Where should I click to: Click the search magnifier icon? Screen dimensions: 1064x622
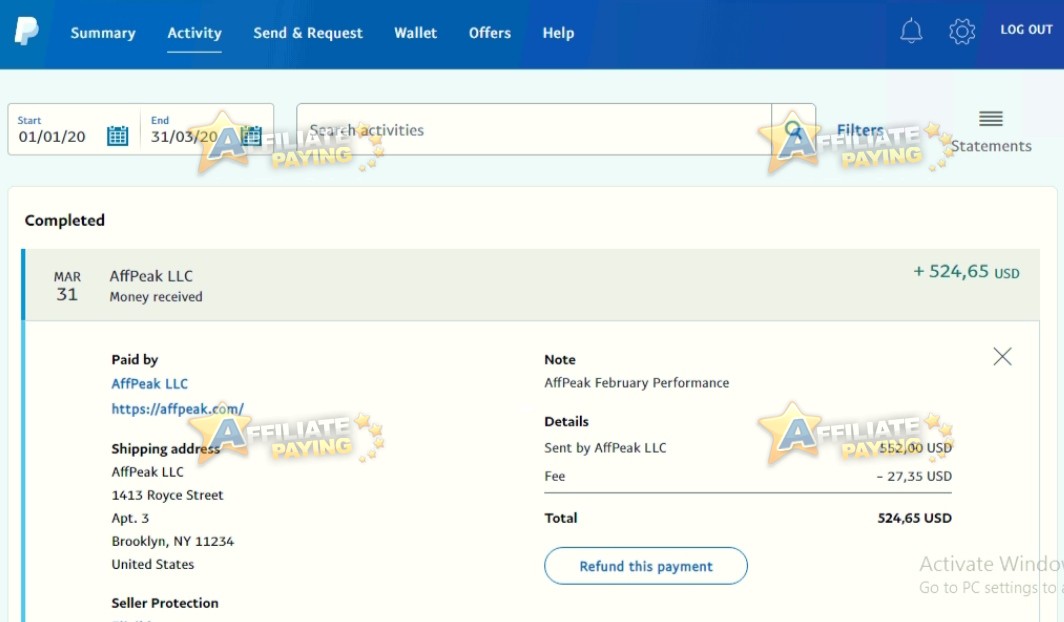point(793,129)
